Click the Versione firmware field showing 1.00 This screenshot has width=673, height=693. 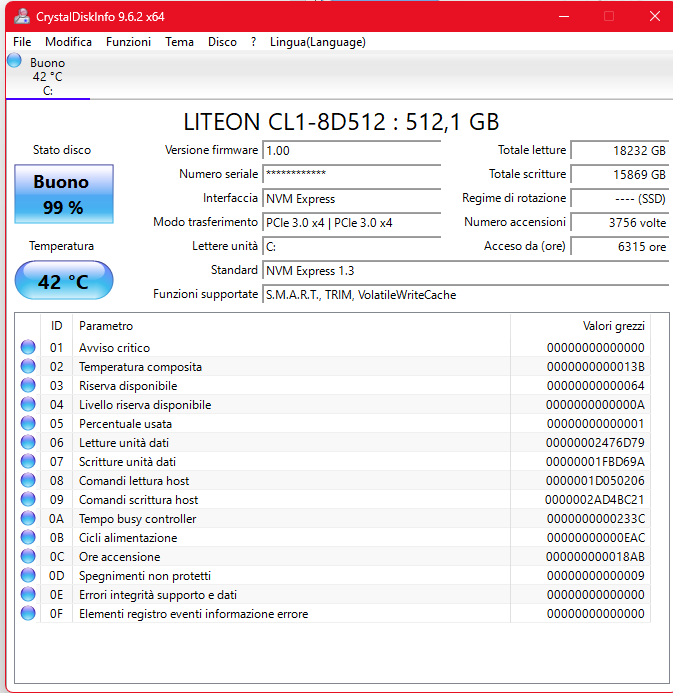point(350,150)
